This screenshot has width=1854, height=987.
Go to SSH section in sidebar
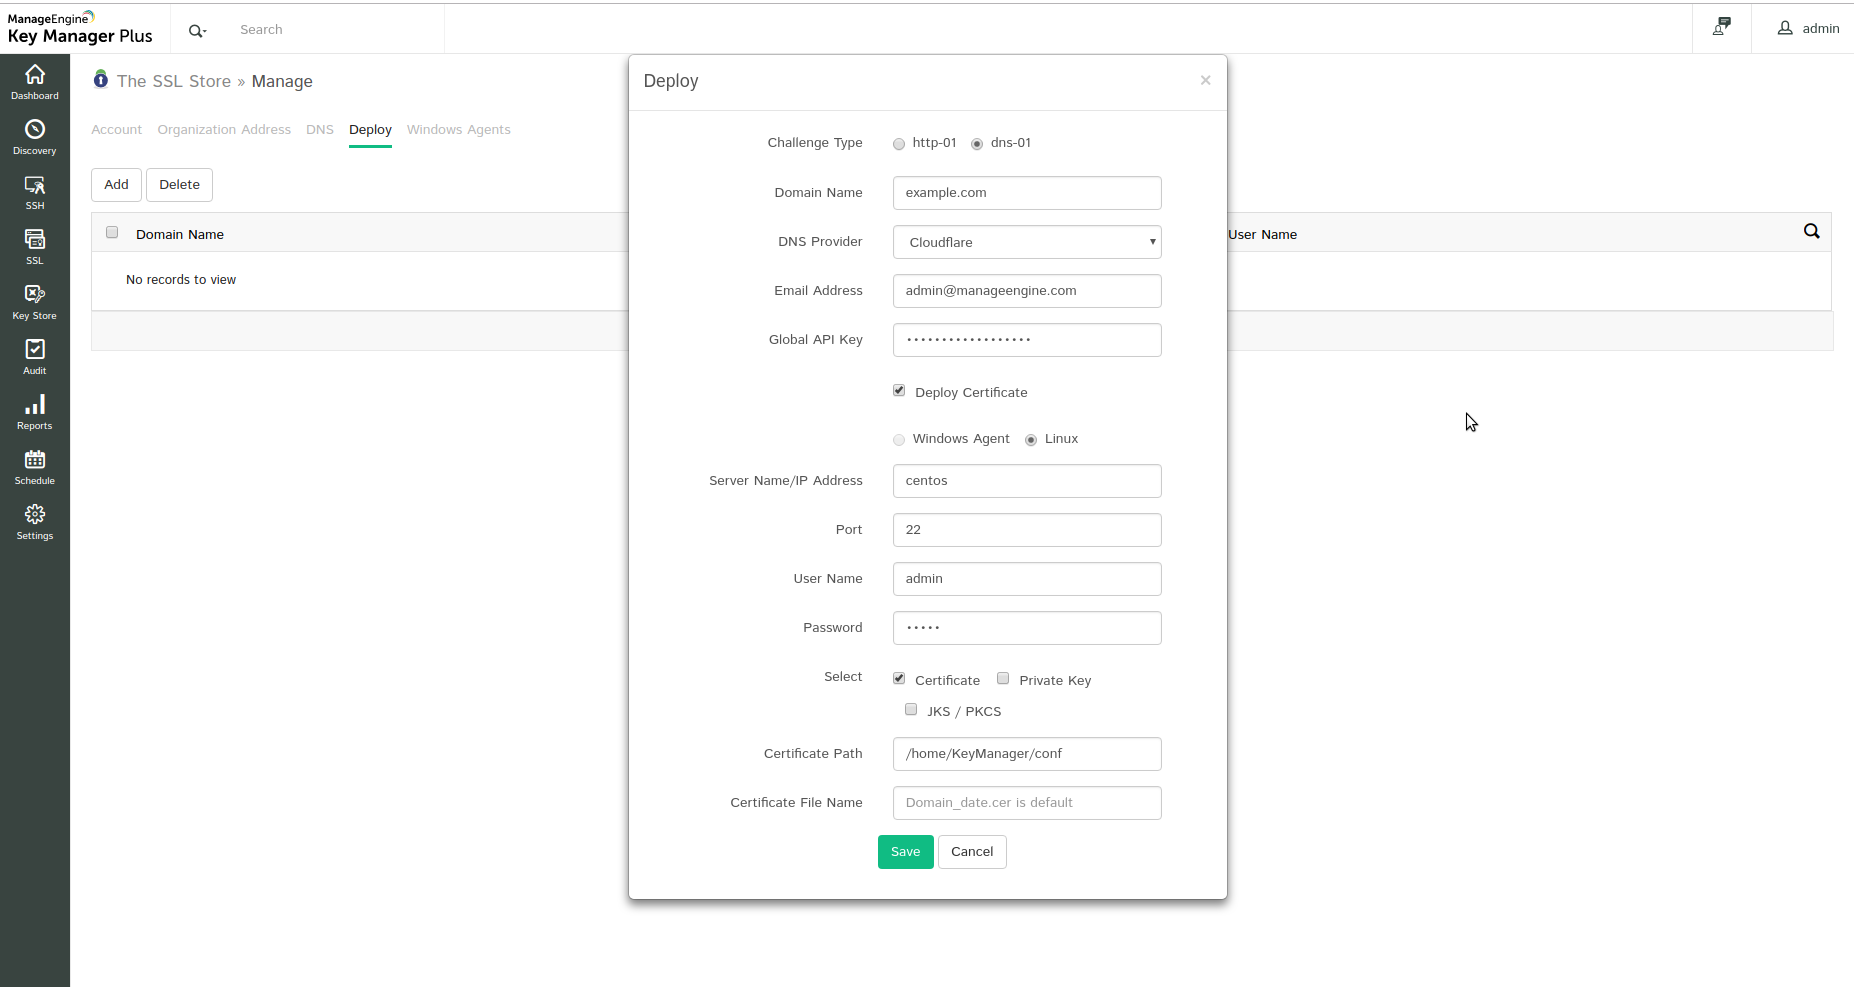point(35,192)
